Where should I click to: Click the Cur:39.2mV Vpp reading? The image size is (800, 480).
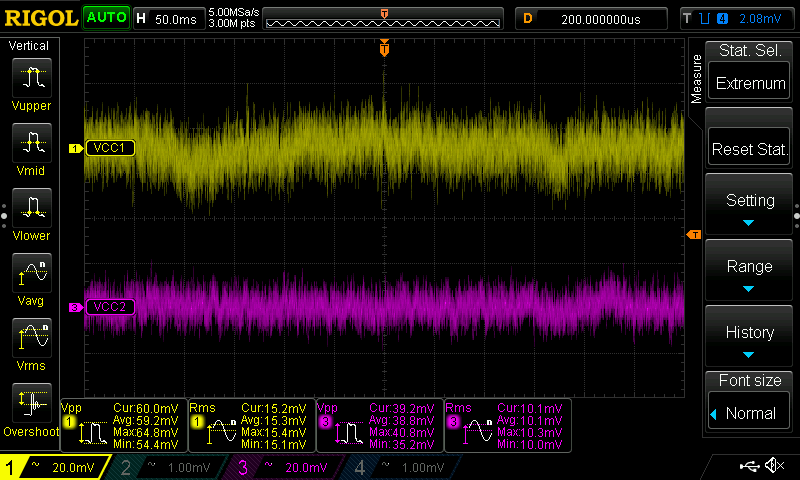coord(402,409)
